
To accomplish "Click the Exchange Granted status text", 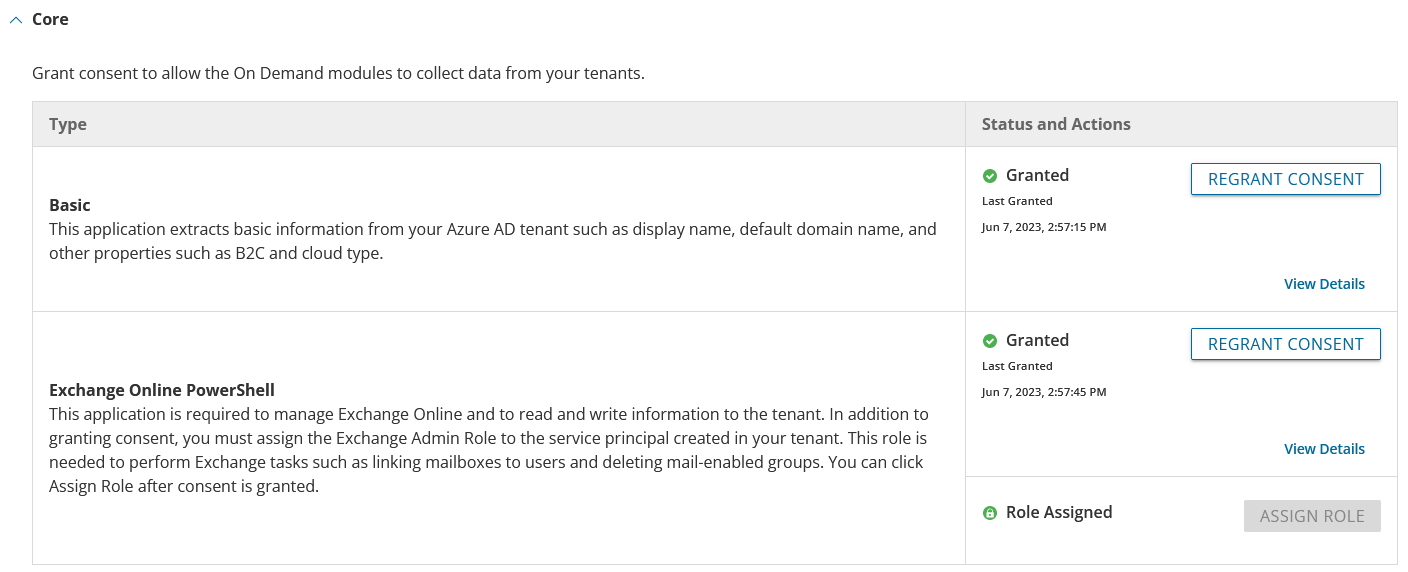I will (x=1037, y=340).
